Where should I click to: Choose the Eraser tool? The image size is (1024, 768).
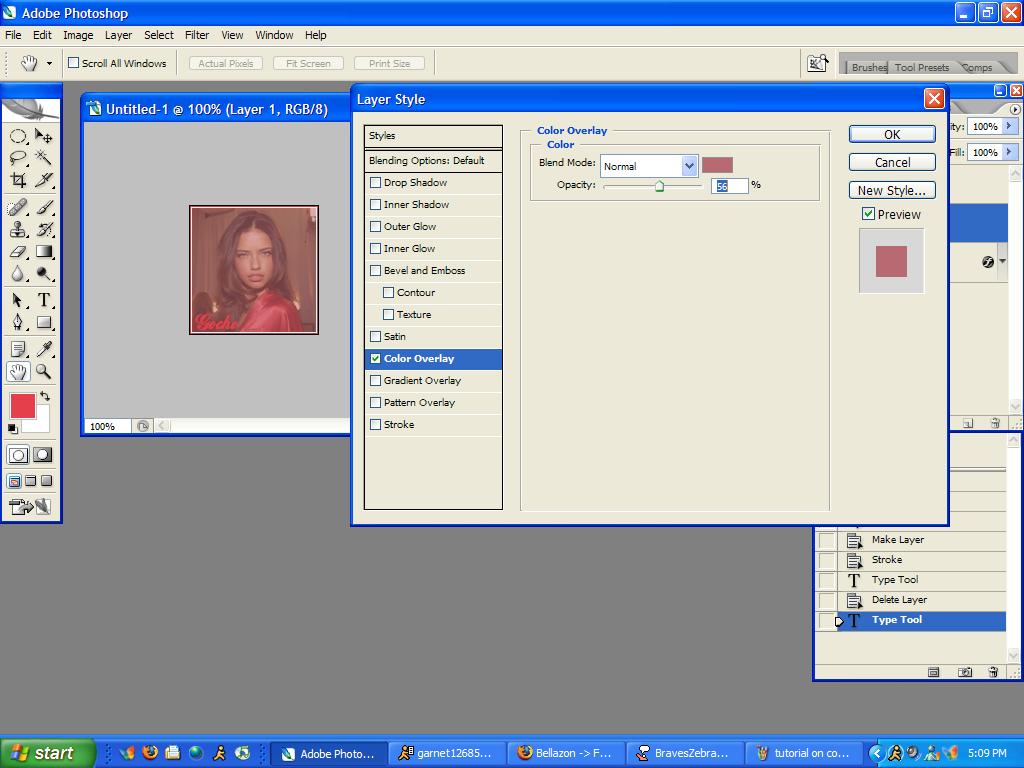click(18, 252)
